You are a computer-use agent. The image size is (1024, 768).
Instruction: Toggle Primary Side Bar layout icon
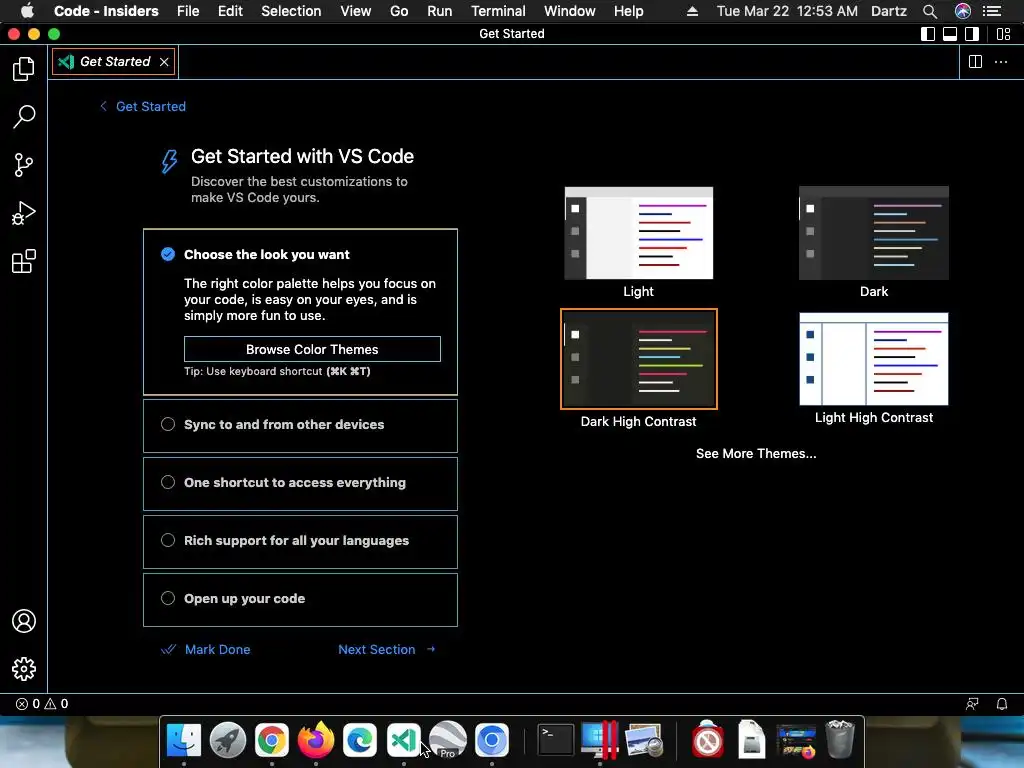pos(927,34)
